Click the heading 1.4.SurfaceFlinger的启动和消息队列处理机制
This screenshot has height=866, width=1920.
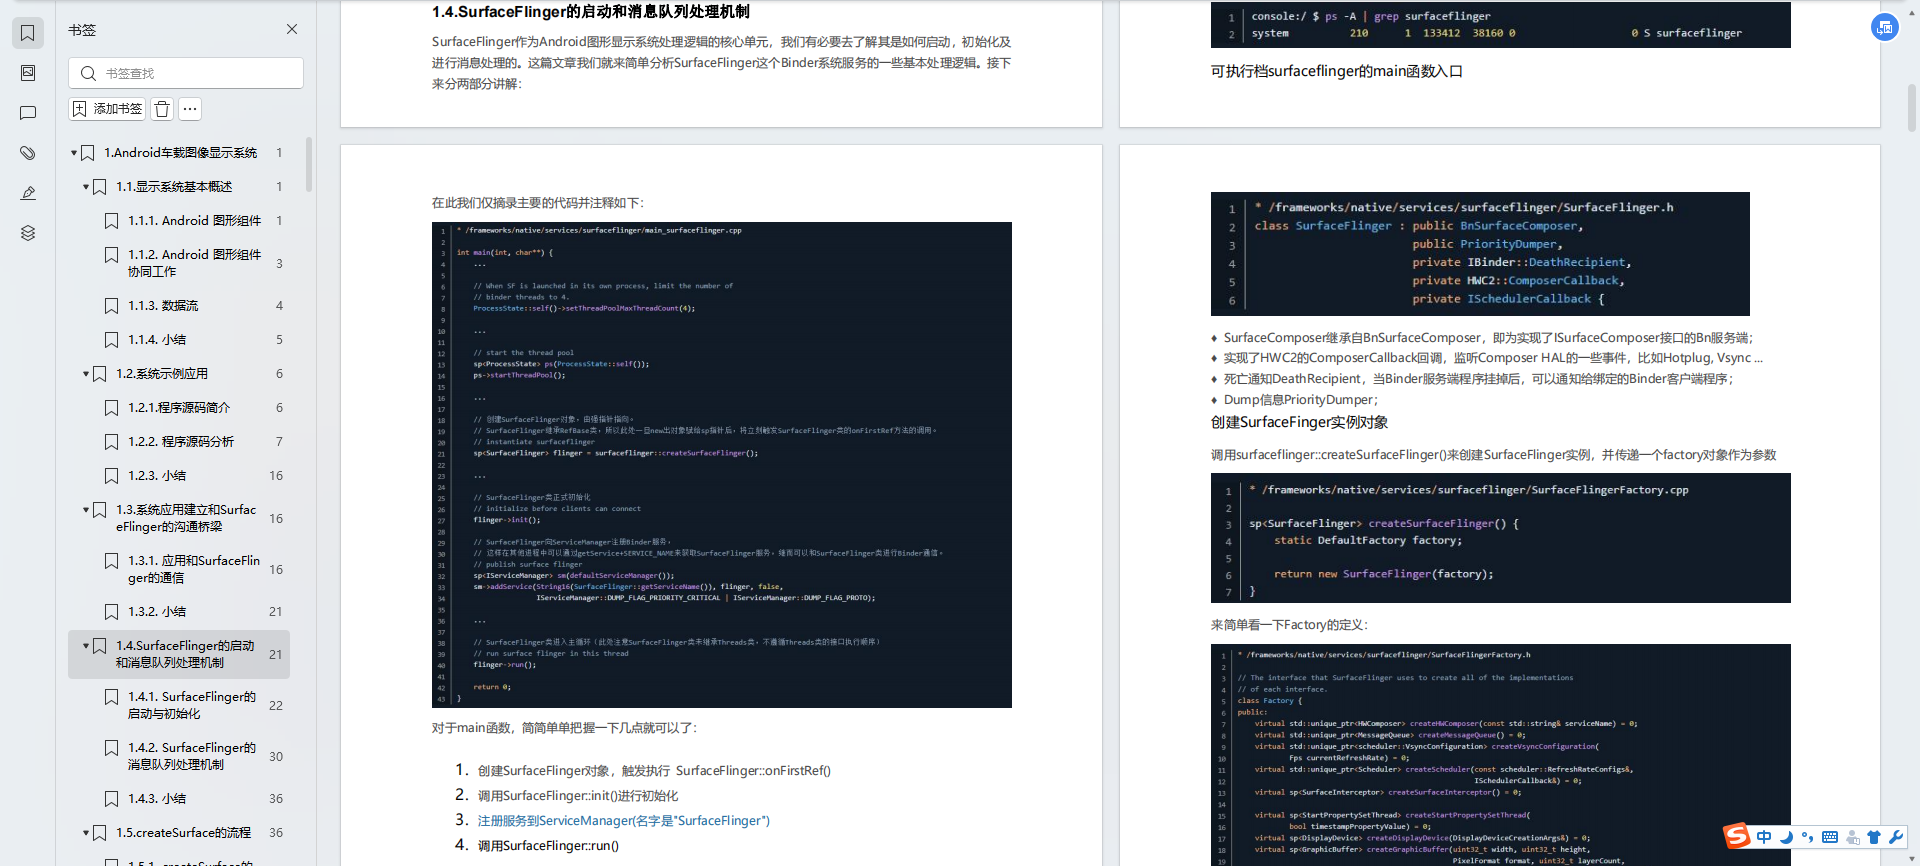(591, 12)
